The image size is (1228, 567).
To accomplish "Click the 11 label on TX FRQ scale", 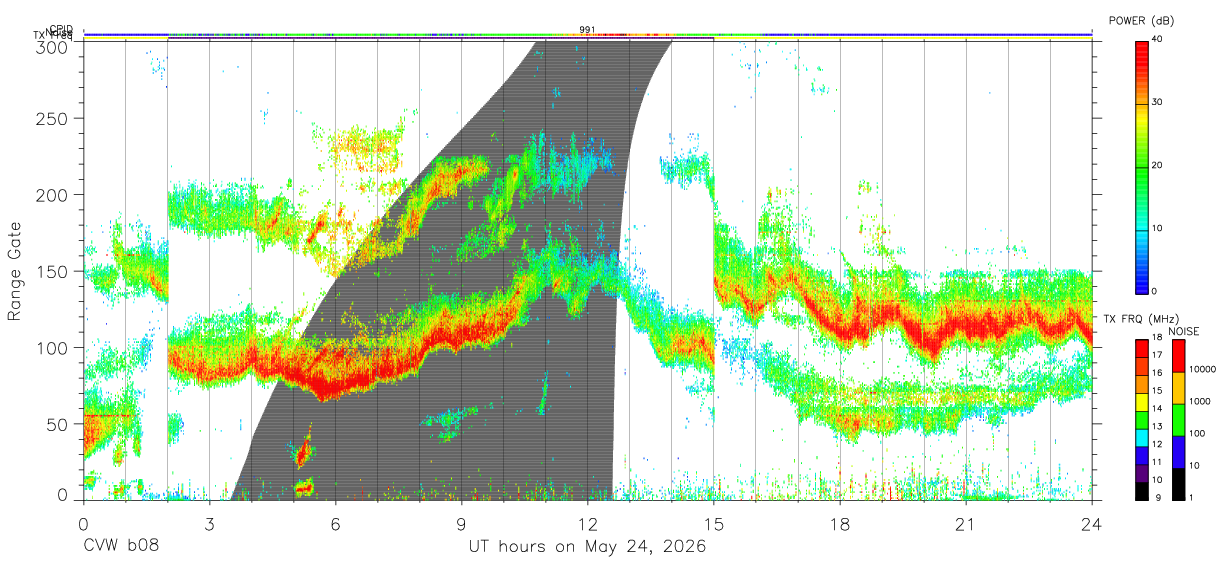I will point(1156,462).
